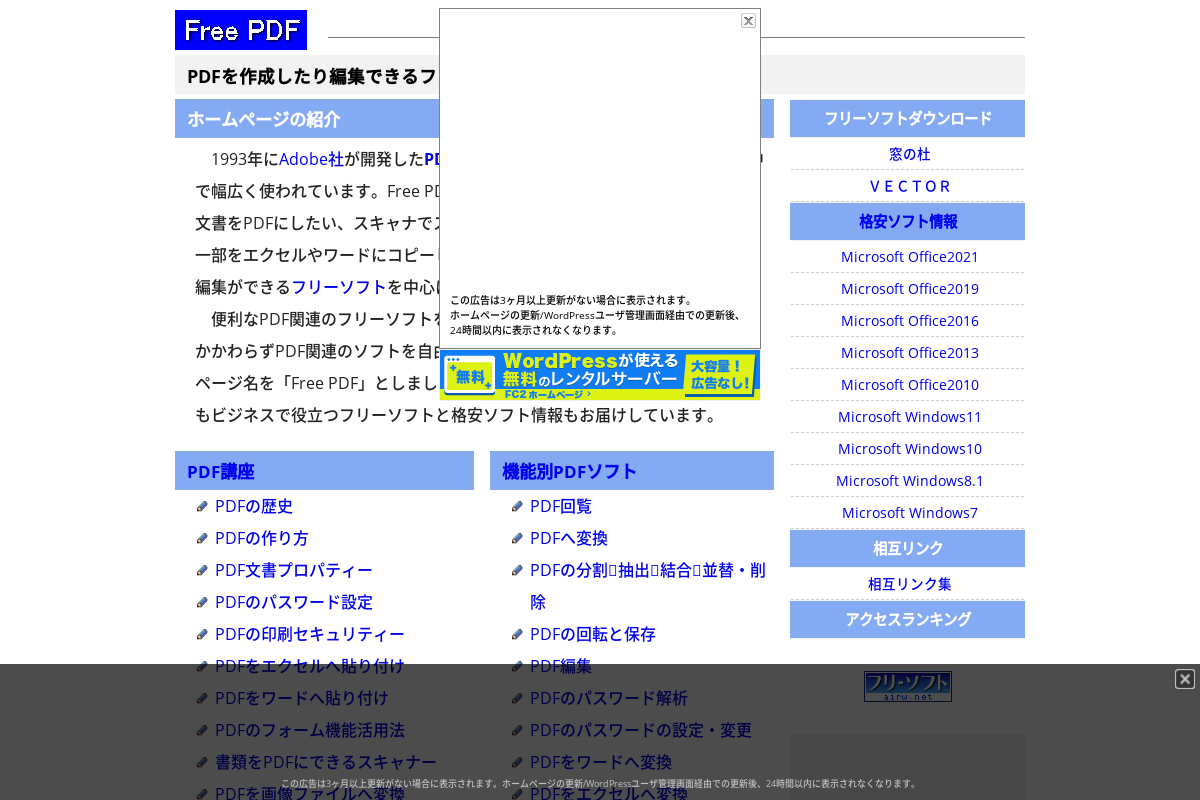Open Microsoft Windows11 link
1200x800 pixels.
[x=909, y=417]
